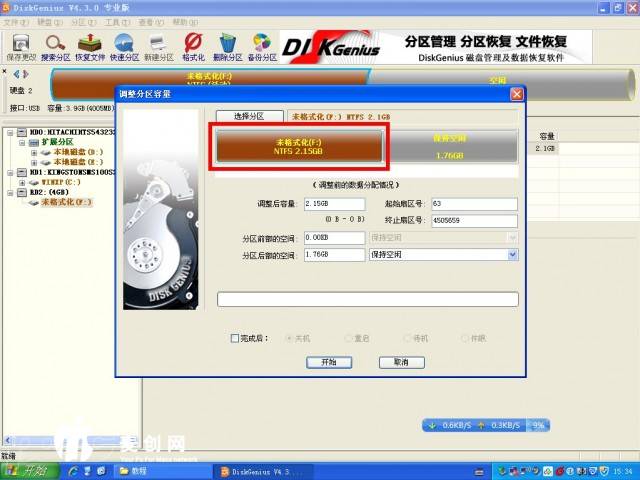Viewport: 640px width, 480px height.
Task: Click the 删除分区 (delete partition) trash icon
Action: pos(228,45)
